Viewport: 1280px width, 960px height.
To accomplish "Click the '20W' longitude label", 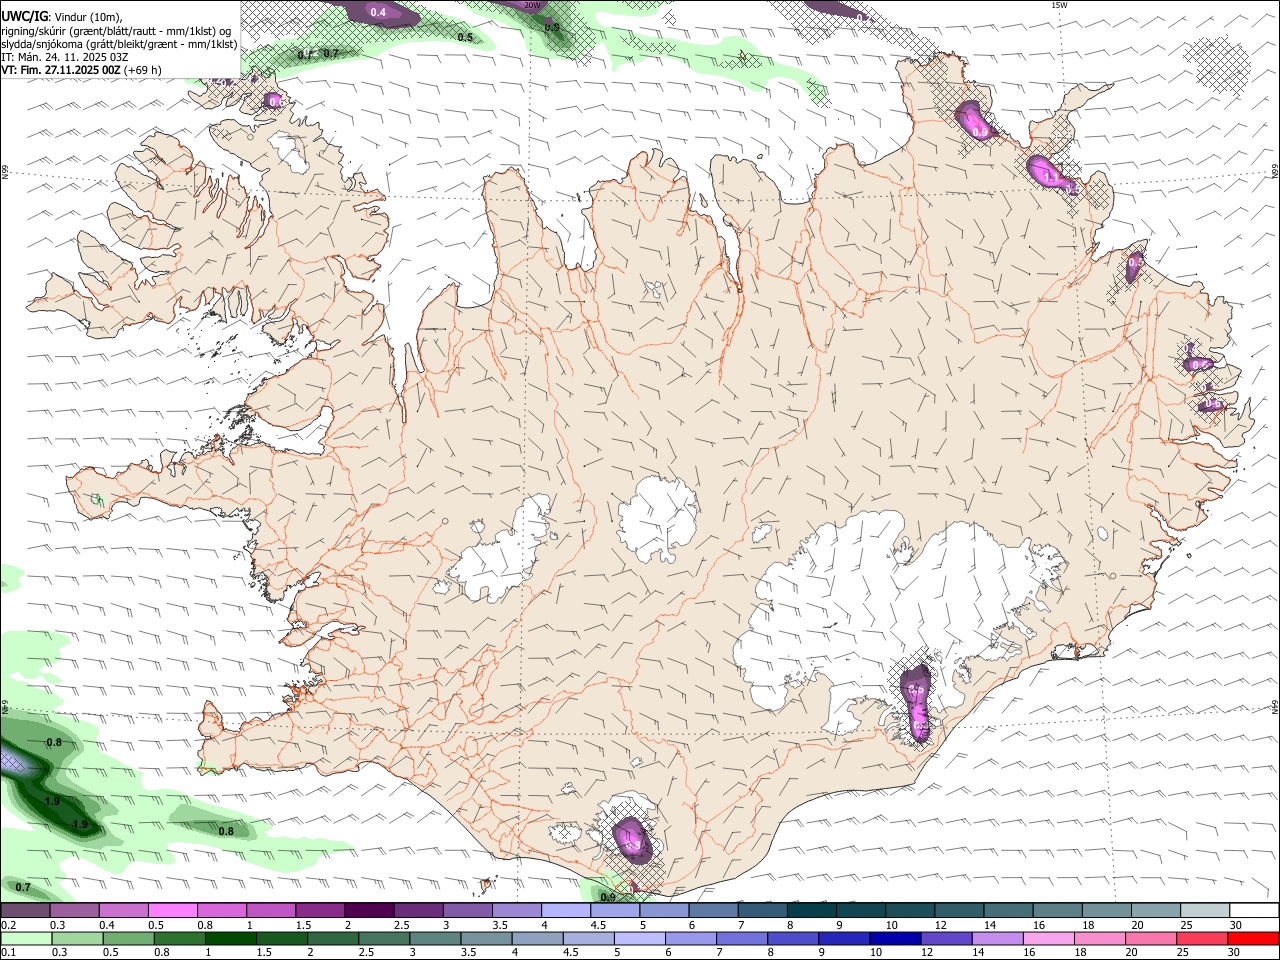I will (x=532, y=5).
